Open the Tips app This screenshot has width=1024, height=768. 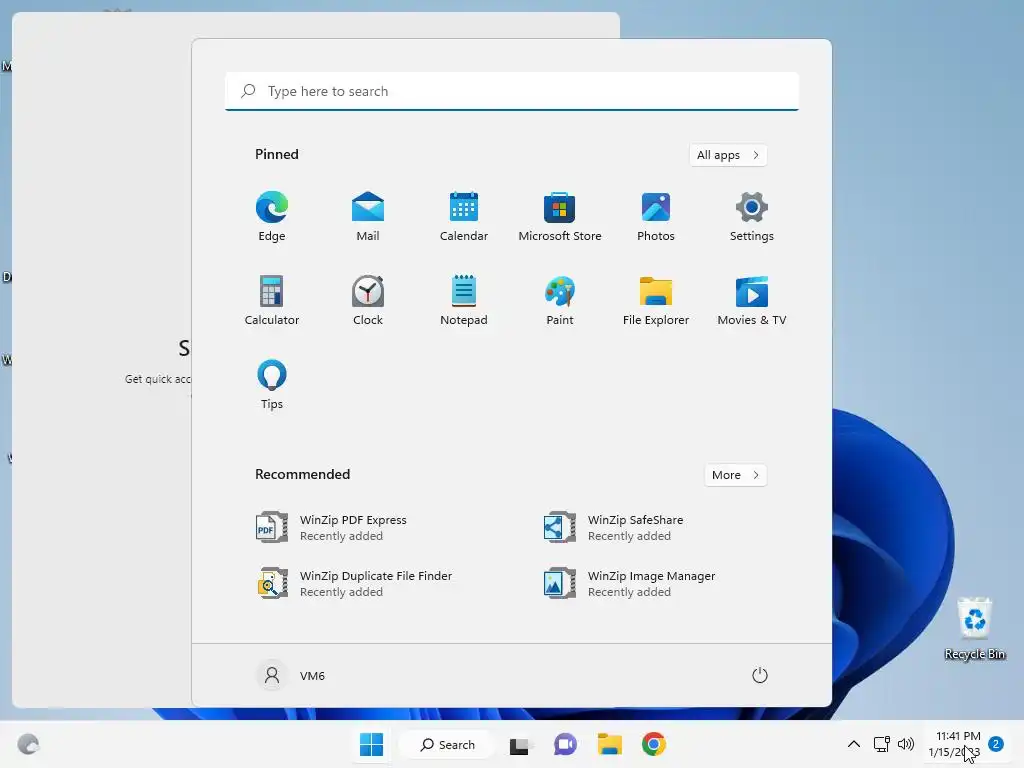[272, 385]
